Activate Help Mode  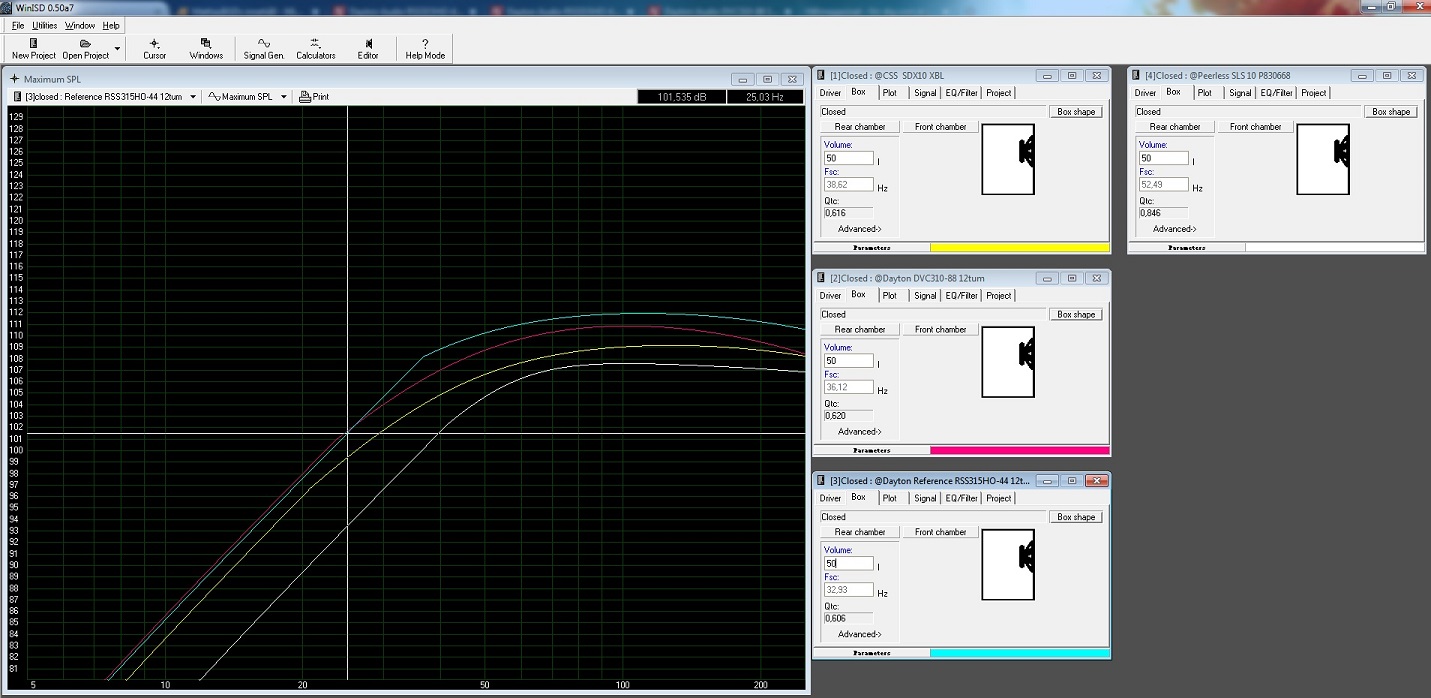425,48
